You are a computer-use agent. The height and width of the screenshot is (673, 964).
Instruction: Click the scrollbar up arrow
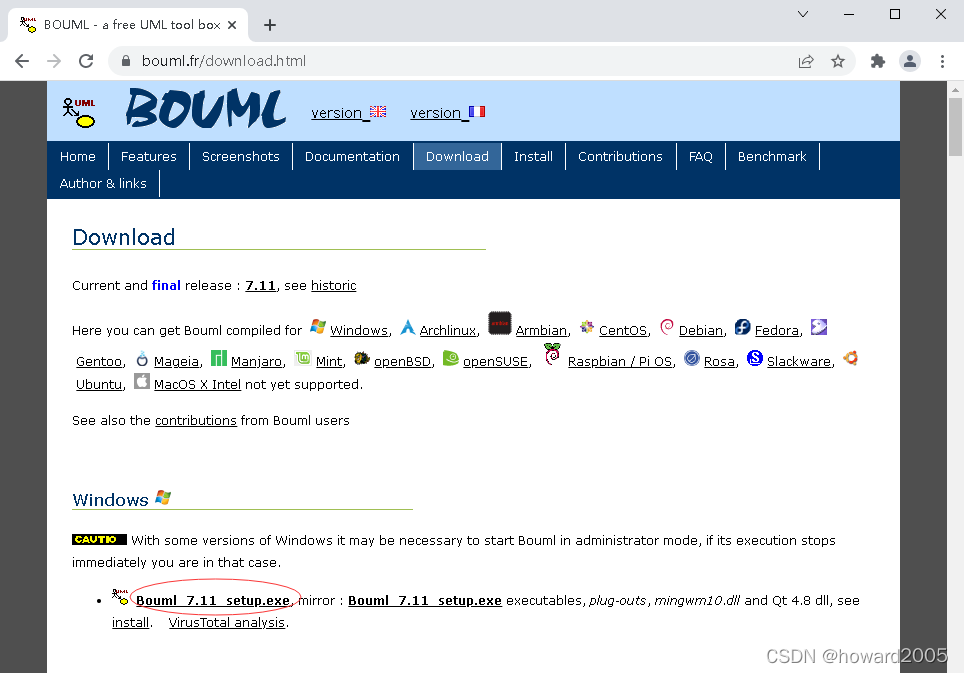click(x=955, y=90)
